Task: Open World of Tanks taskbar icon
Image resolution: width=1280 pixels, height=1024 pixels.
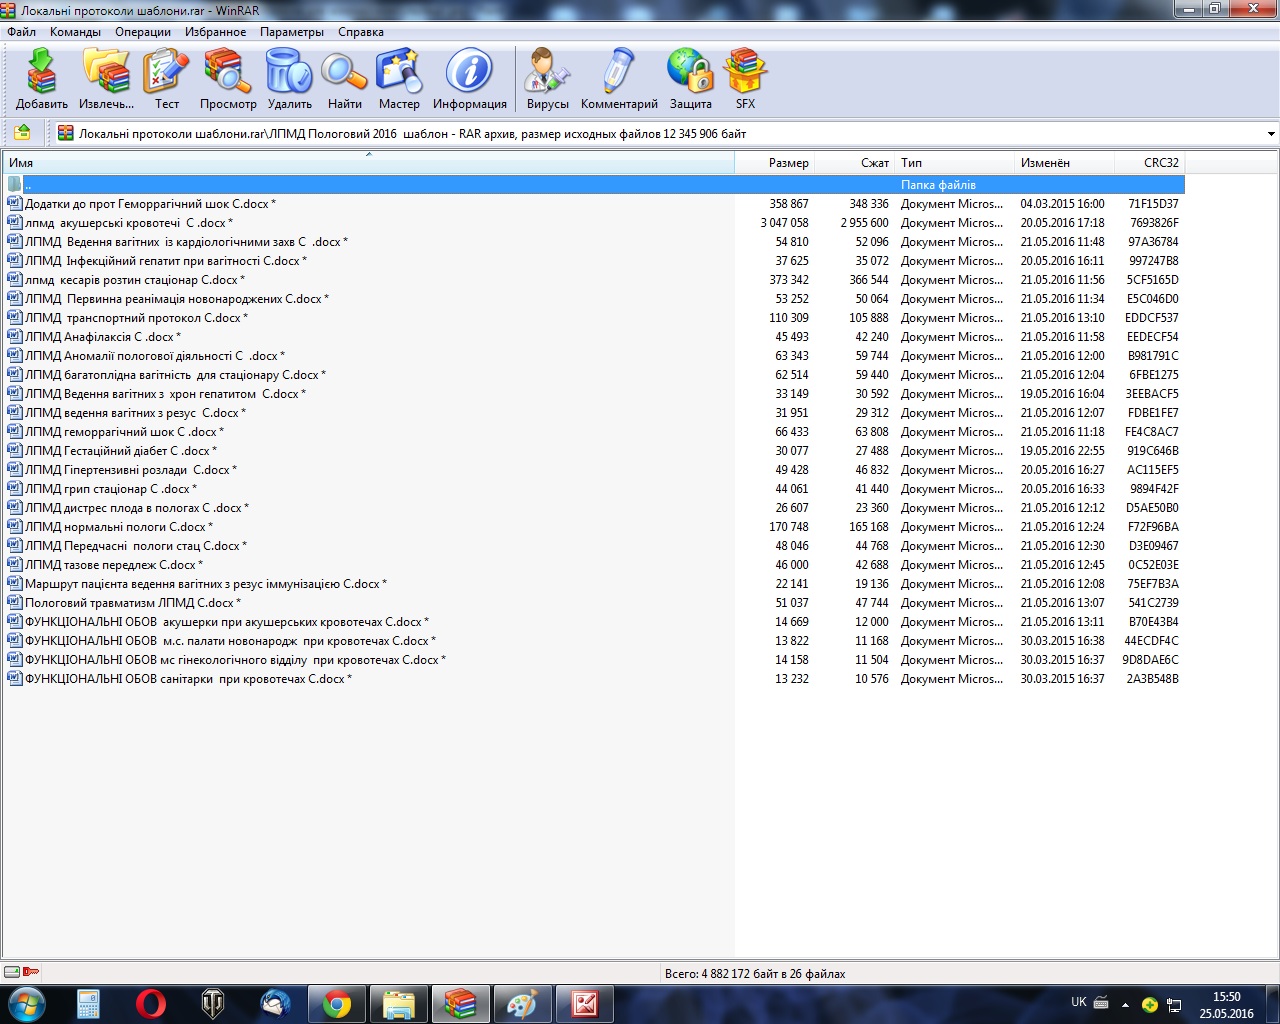Action: click(x=213, y=1004)
